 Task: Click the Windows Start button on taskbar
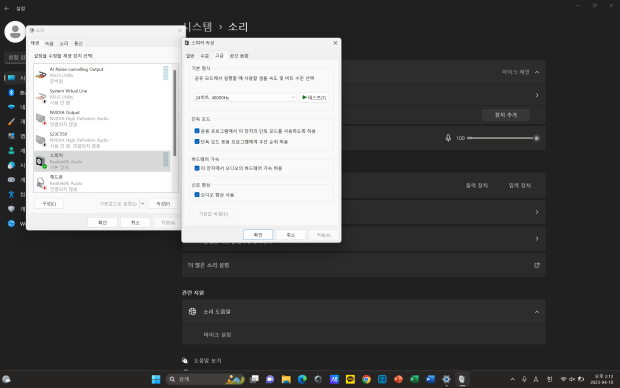pyautogui.click(x=156, y=379)
